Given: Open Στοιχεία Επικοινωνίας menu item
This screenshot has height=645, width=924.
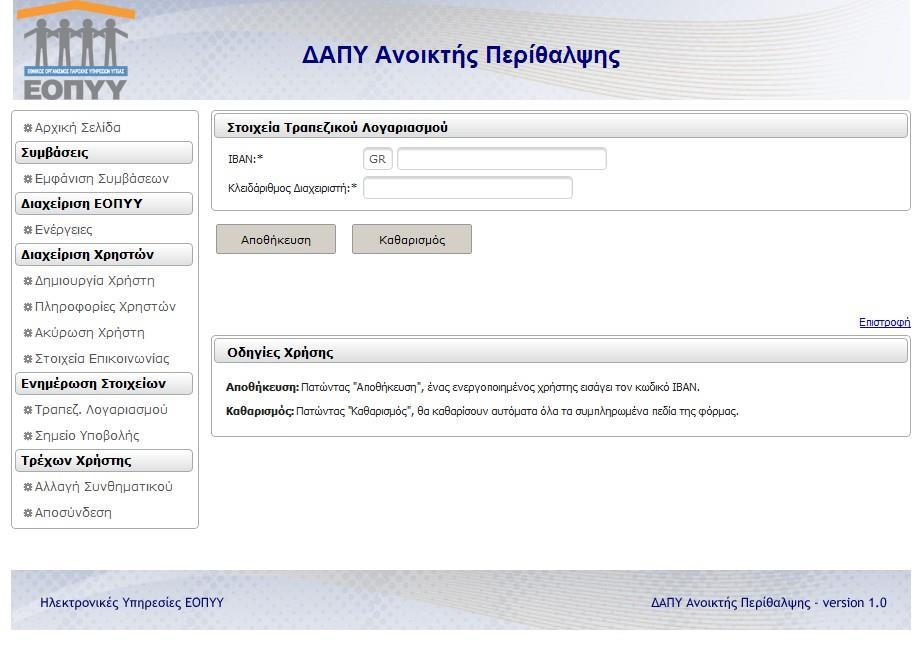Looking at the screenshot, I should pyautogui.click(x=102, y=358).
